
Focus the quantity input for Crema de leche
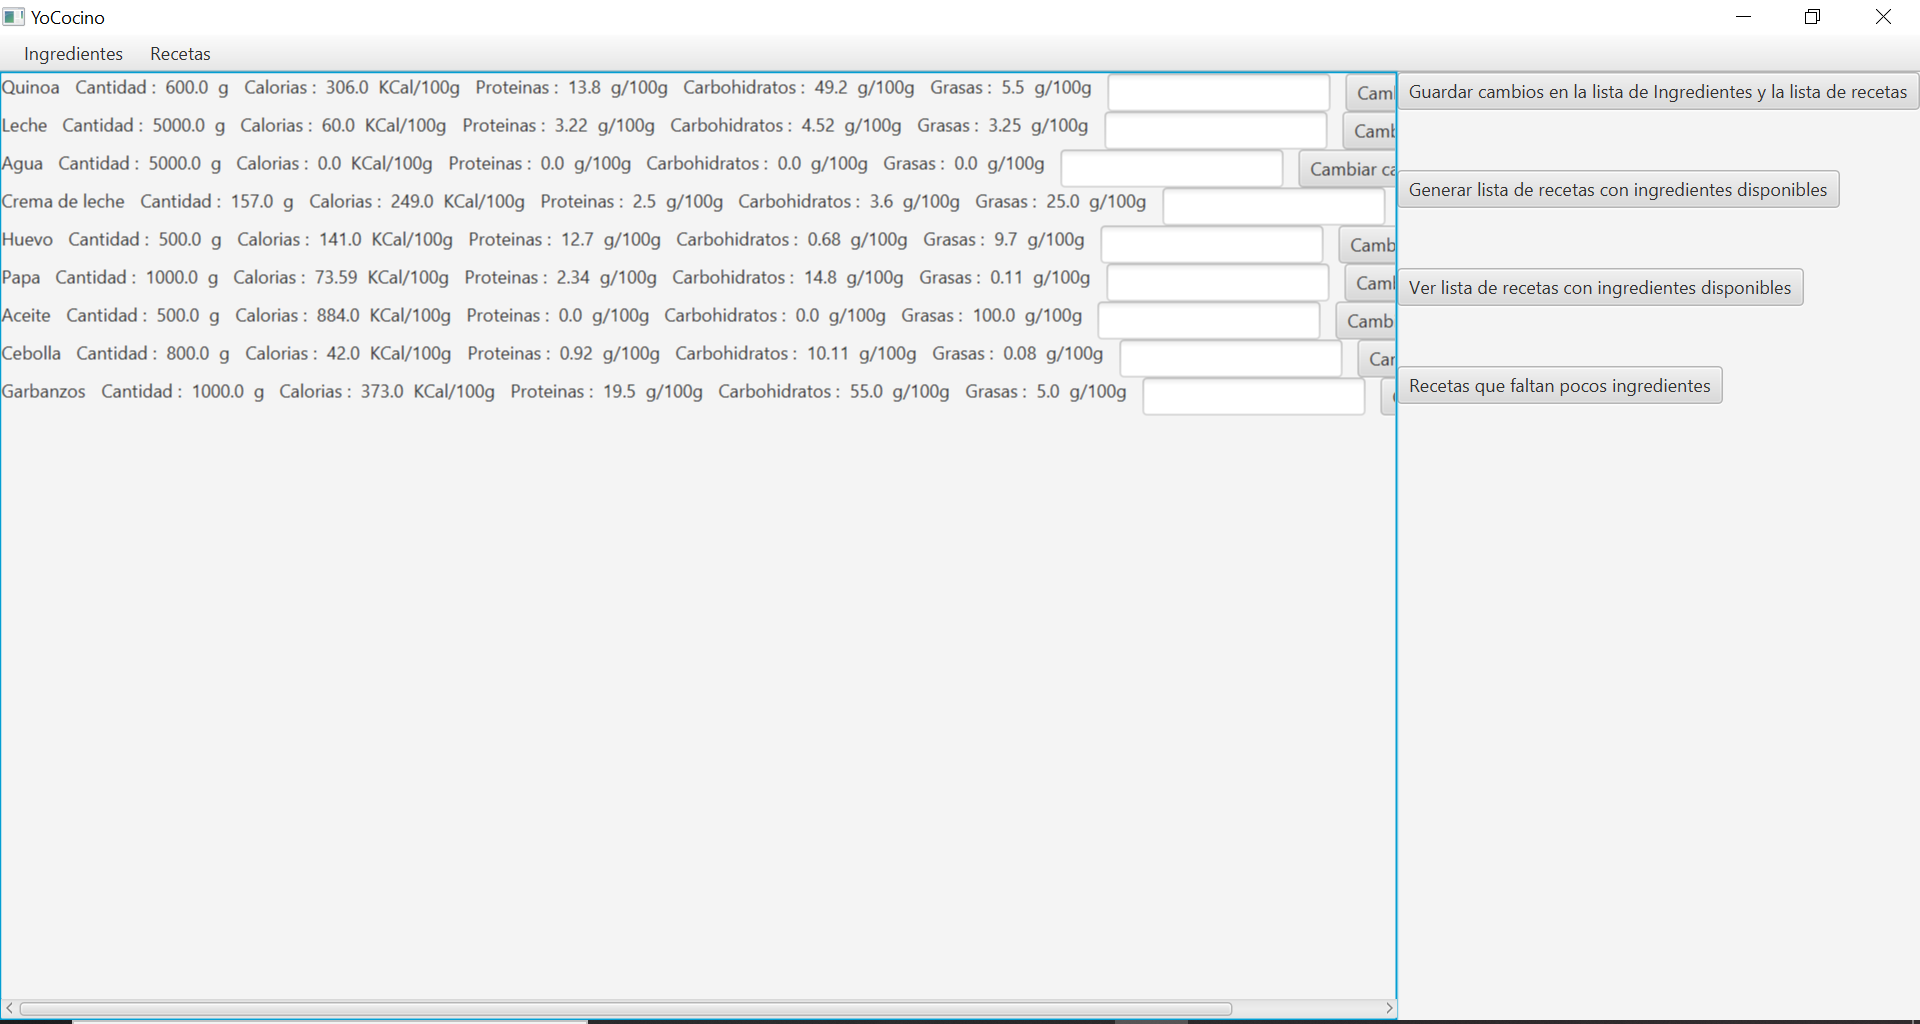click(1274, 207)
